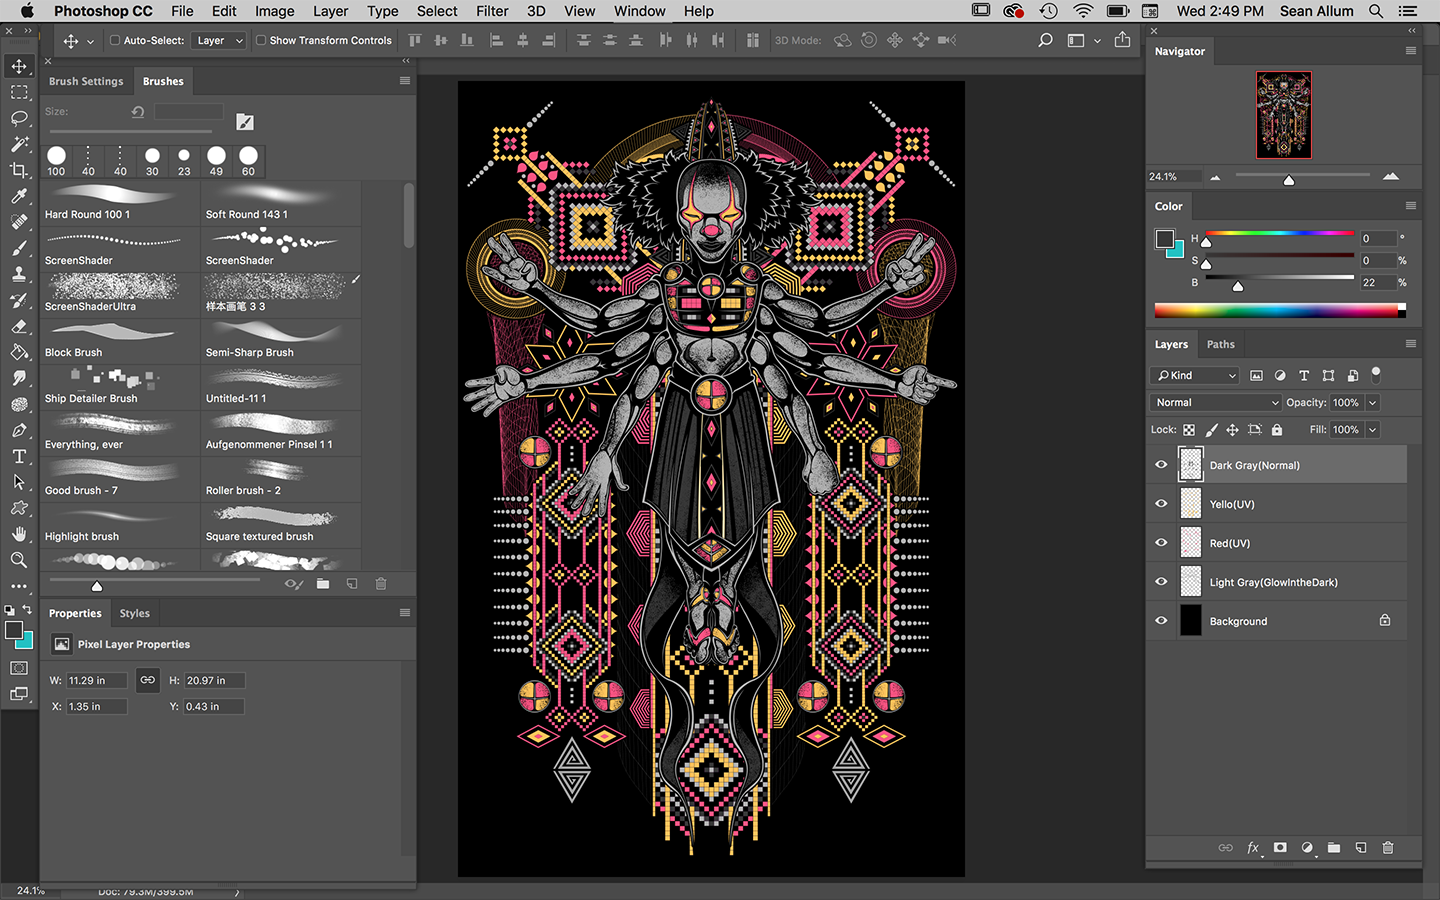1440x900 pixels.
Task: Hide the Red(UV) layer
Action: [1161, 543]
